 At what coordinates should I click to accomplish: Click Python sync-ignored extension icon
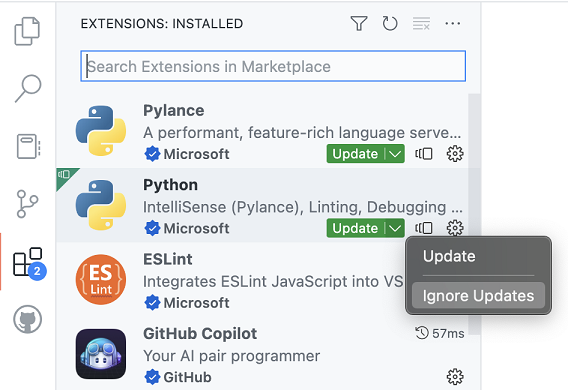click(424, 228)
